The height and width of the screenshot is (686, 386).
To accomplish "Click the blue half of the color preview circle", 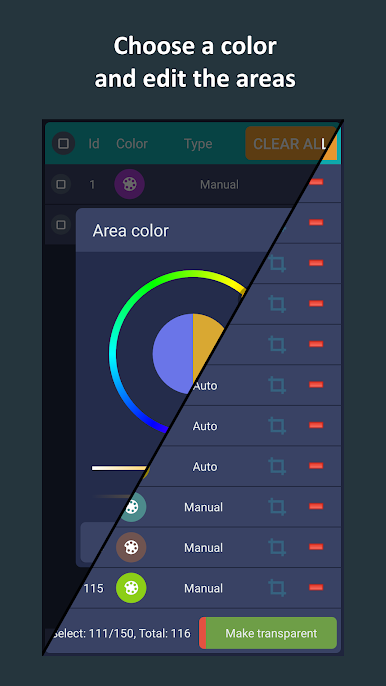I will tap(173, 354).
